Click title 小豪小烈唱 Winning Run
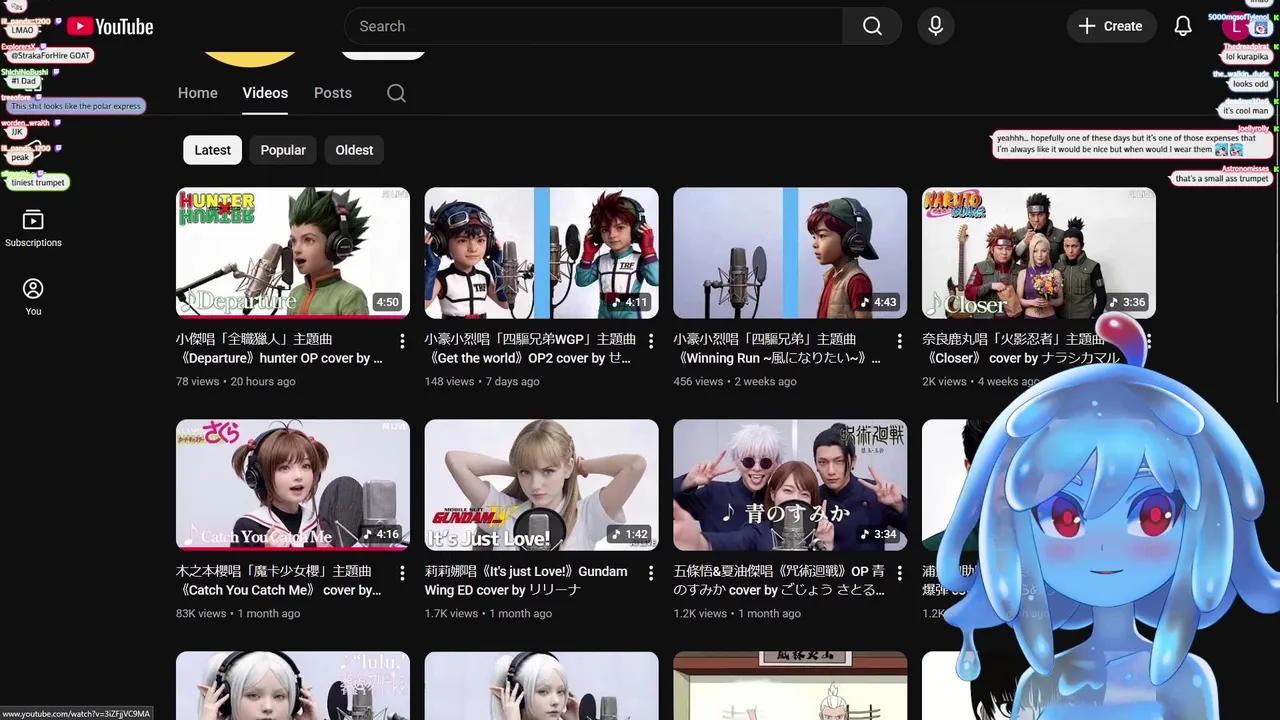The image size is (1280, 720). tap(777, 349)
